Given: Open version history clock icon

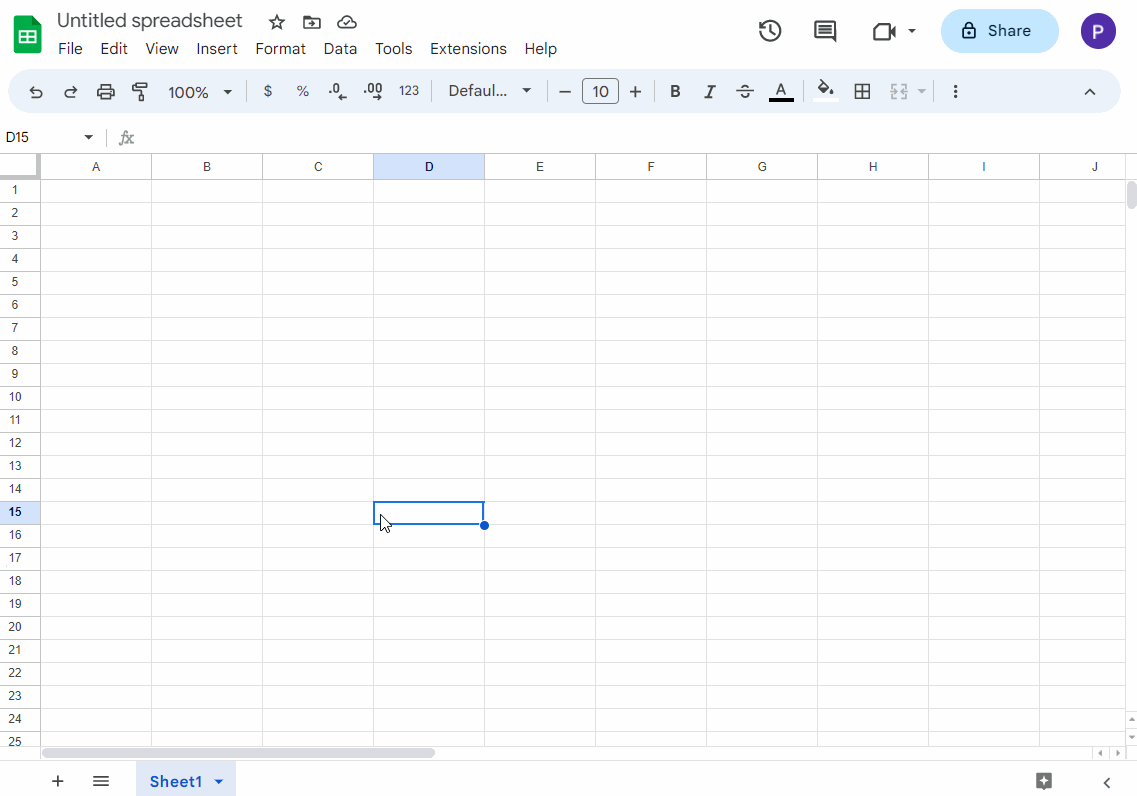Looking at the screenshot, I should point(770,31).
